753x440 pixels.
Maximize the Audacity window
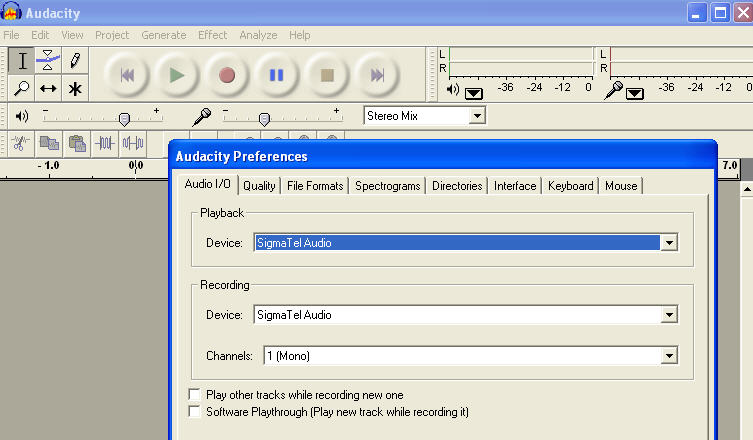(720, 13)
